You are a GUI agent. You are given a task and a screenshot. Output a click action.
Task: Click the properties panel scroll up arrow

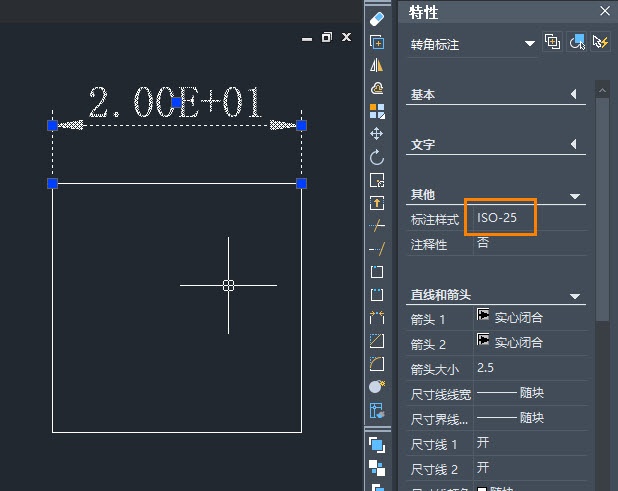pos(602,91)
